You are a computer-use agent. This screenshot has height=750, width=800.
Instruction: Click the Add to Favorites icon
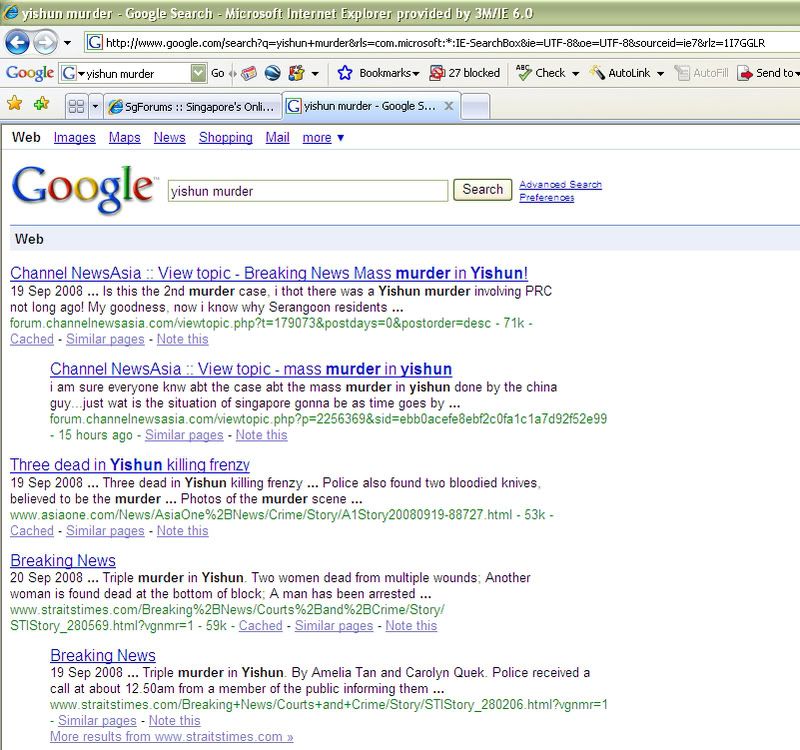[41, 104]
